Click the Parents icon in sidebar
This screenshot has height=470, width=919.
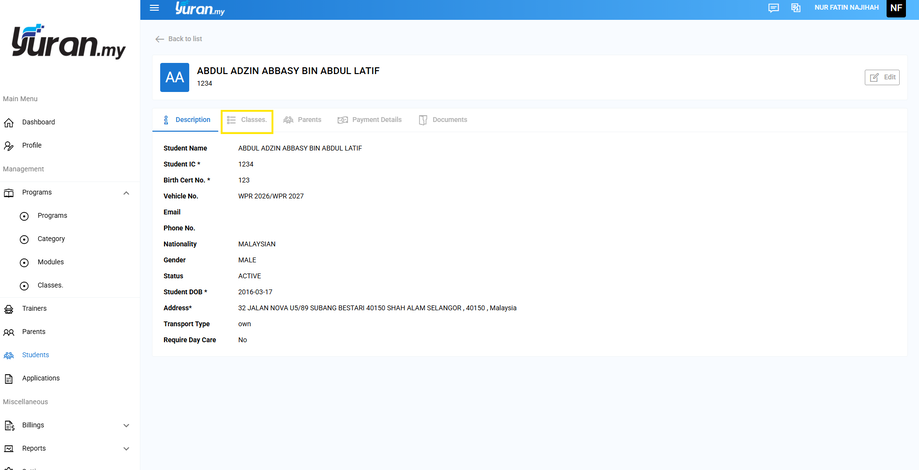(8, 332)
